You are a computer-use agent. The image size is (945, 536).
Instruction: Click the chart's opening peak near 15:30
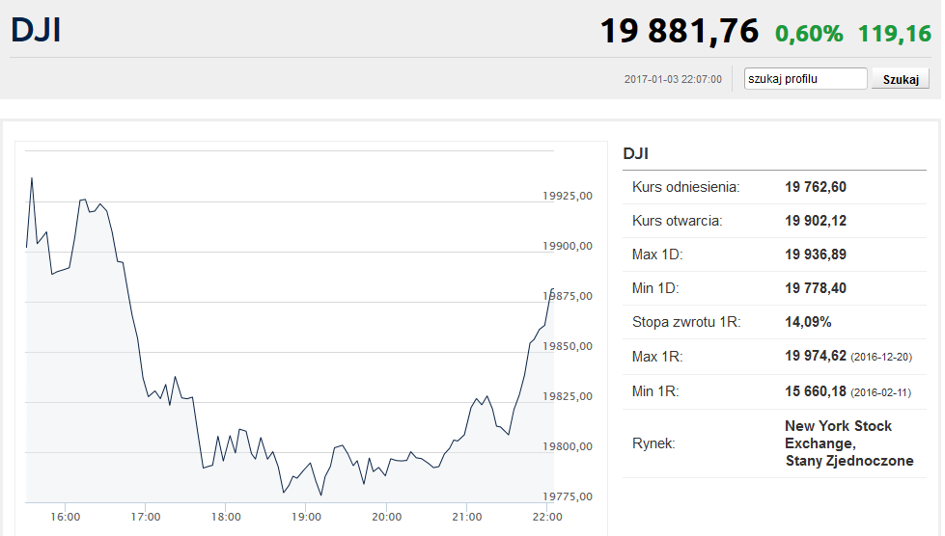click(32, 178)
